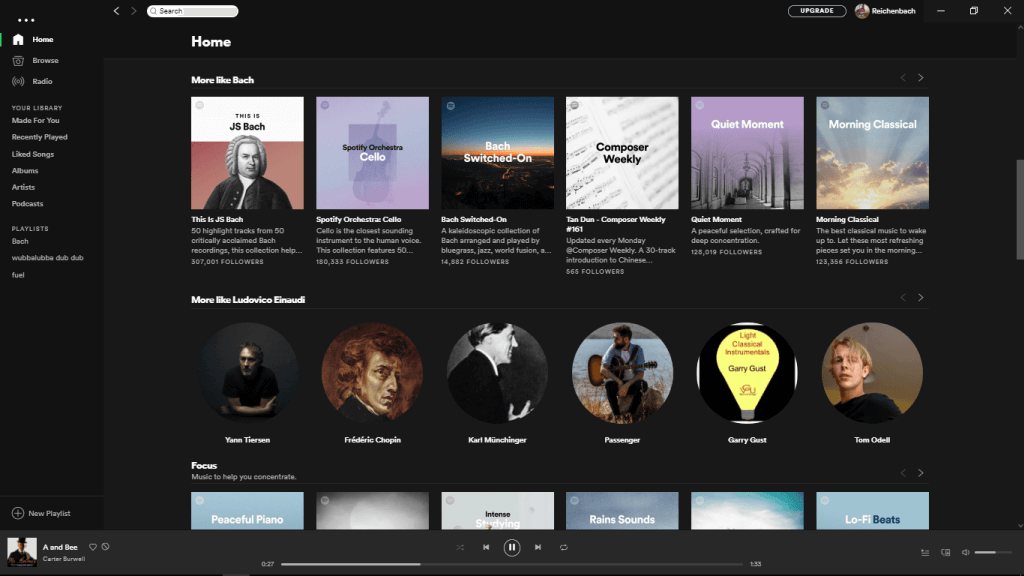This screenshot has height=576, width=1024.
Task: Seek within the song progress bar
Action: [x=512, y=564]
